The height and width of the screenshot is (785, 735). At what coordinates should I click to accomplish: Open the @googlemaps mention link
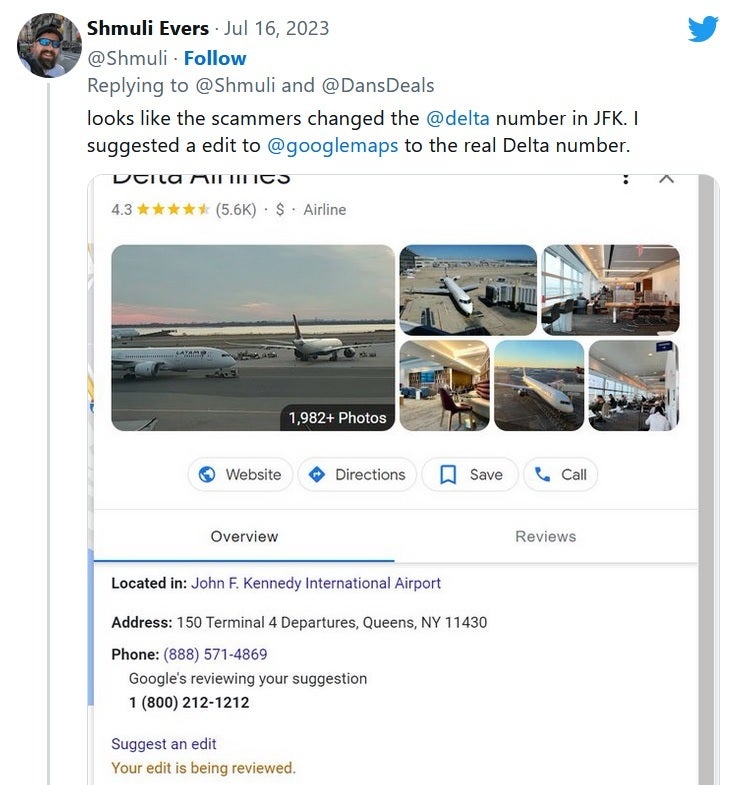point(332,146)
